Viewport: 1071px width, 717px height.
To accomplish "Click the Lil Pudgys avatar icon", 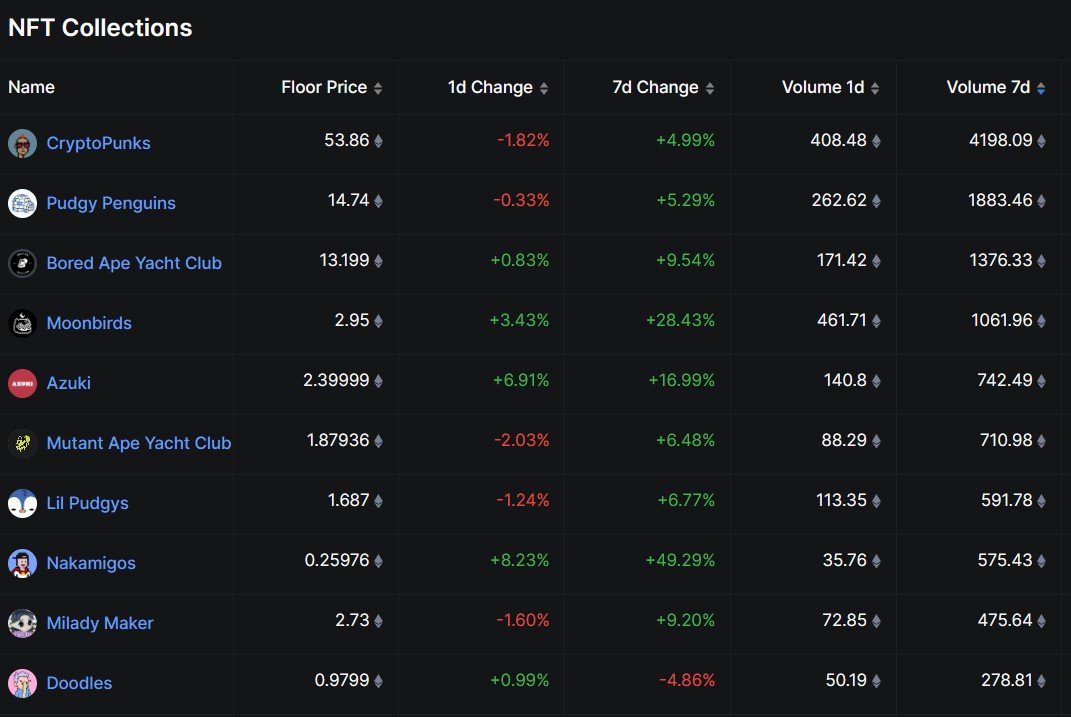I will [22, 502].
